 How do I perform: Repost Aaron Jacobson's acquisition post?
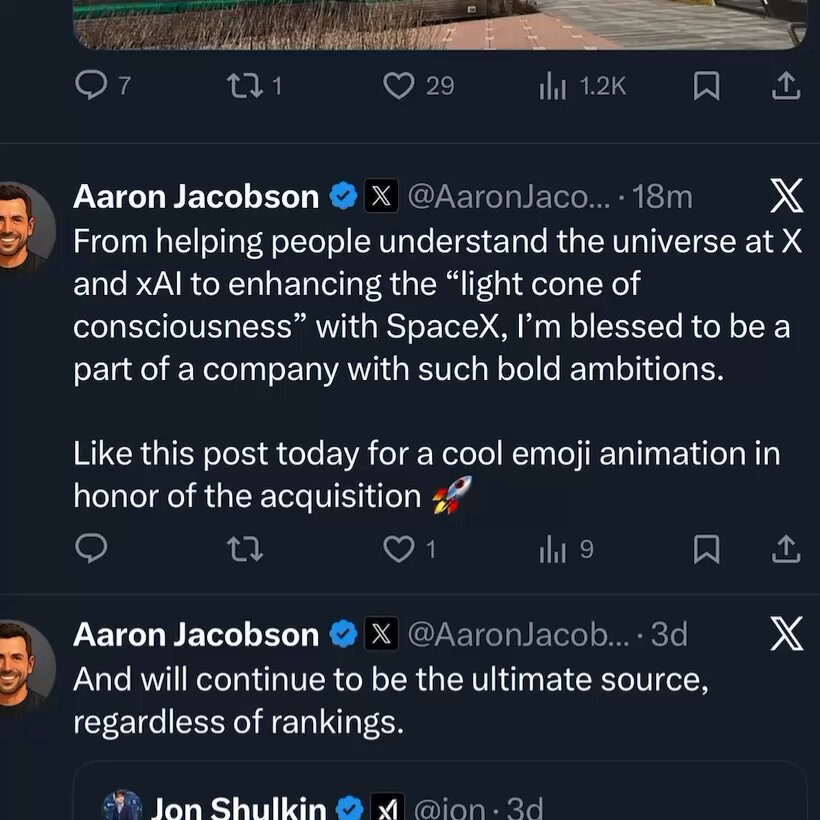coord(245,550)
